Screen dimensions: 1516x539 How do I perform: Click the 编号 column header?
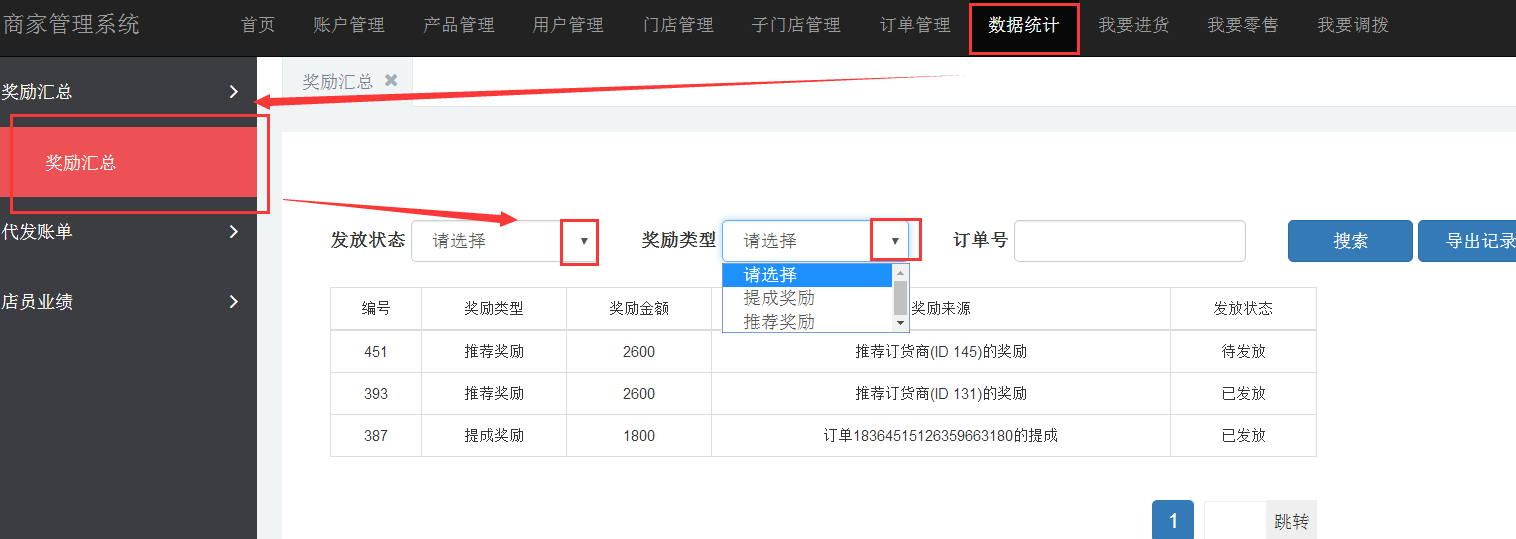tap(376, 309)
